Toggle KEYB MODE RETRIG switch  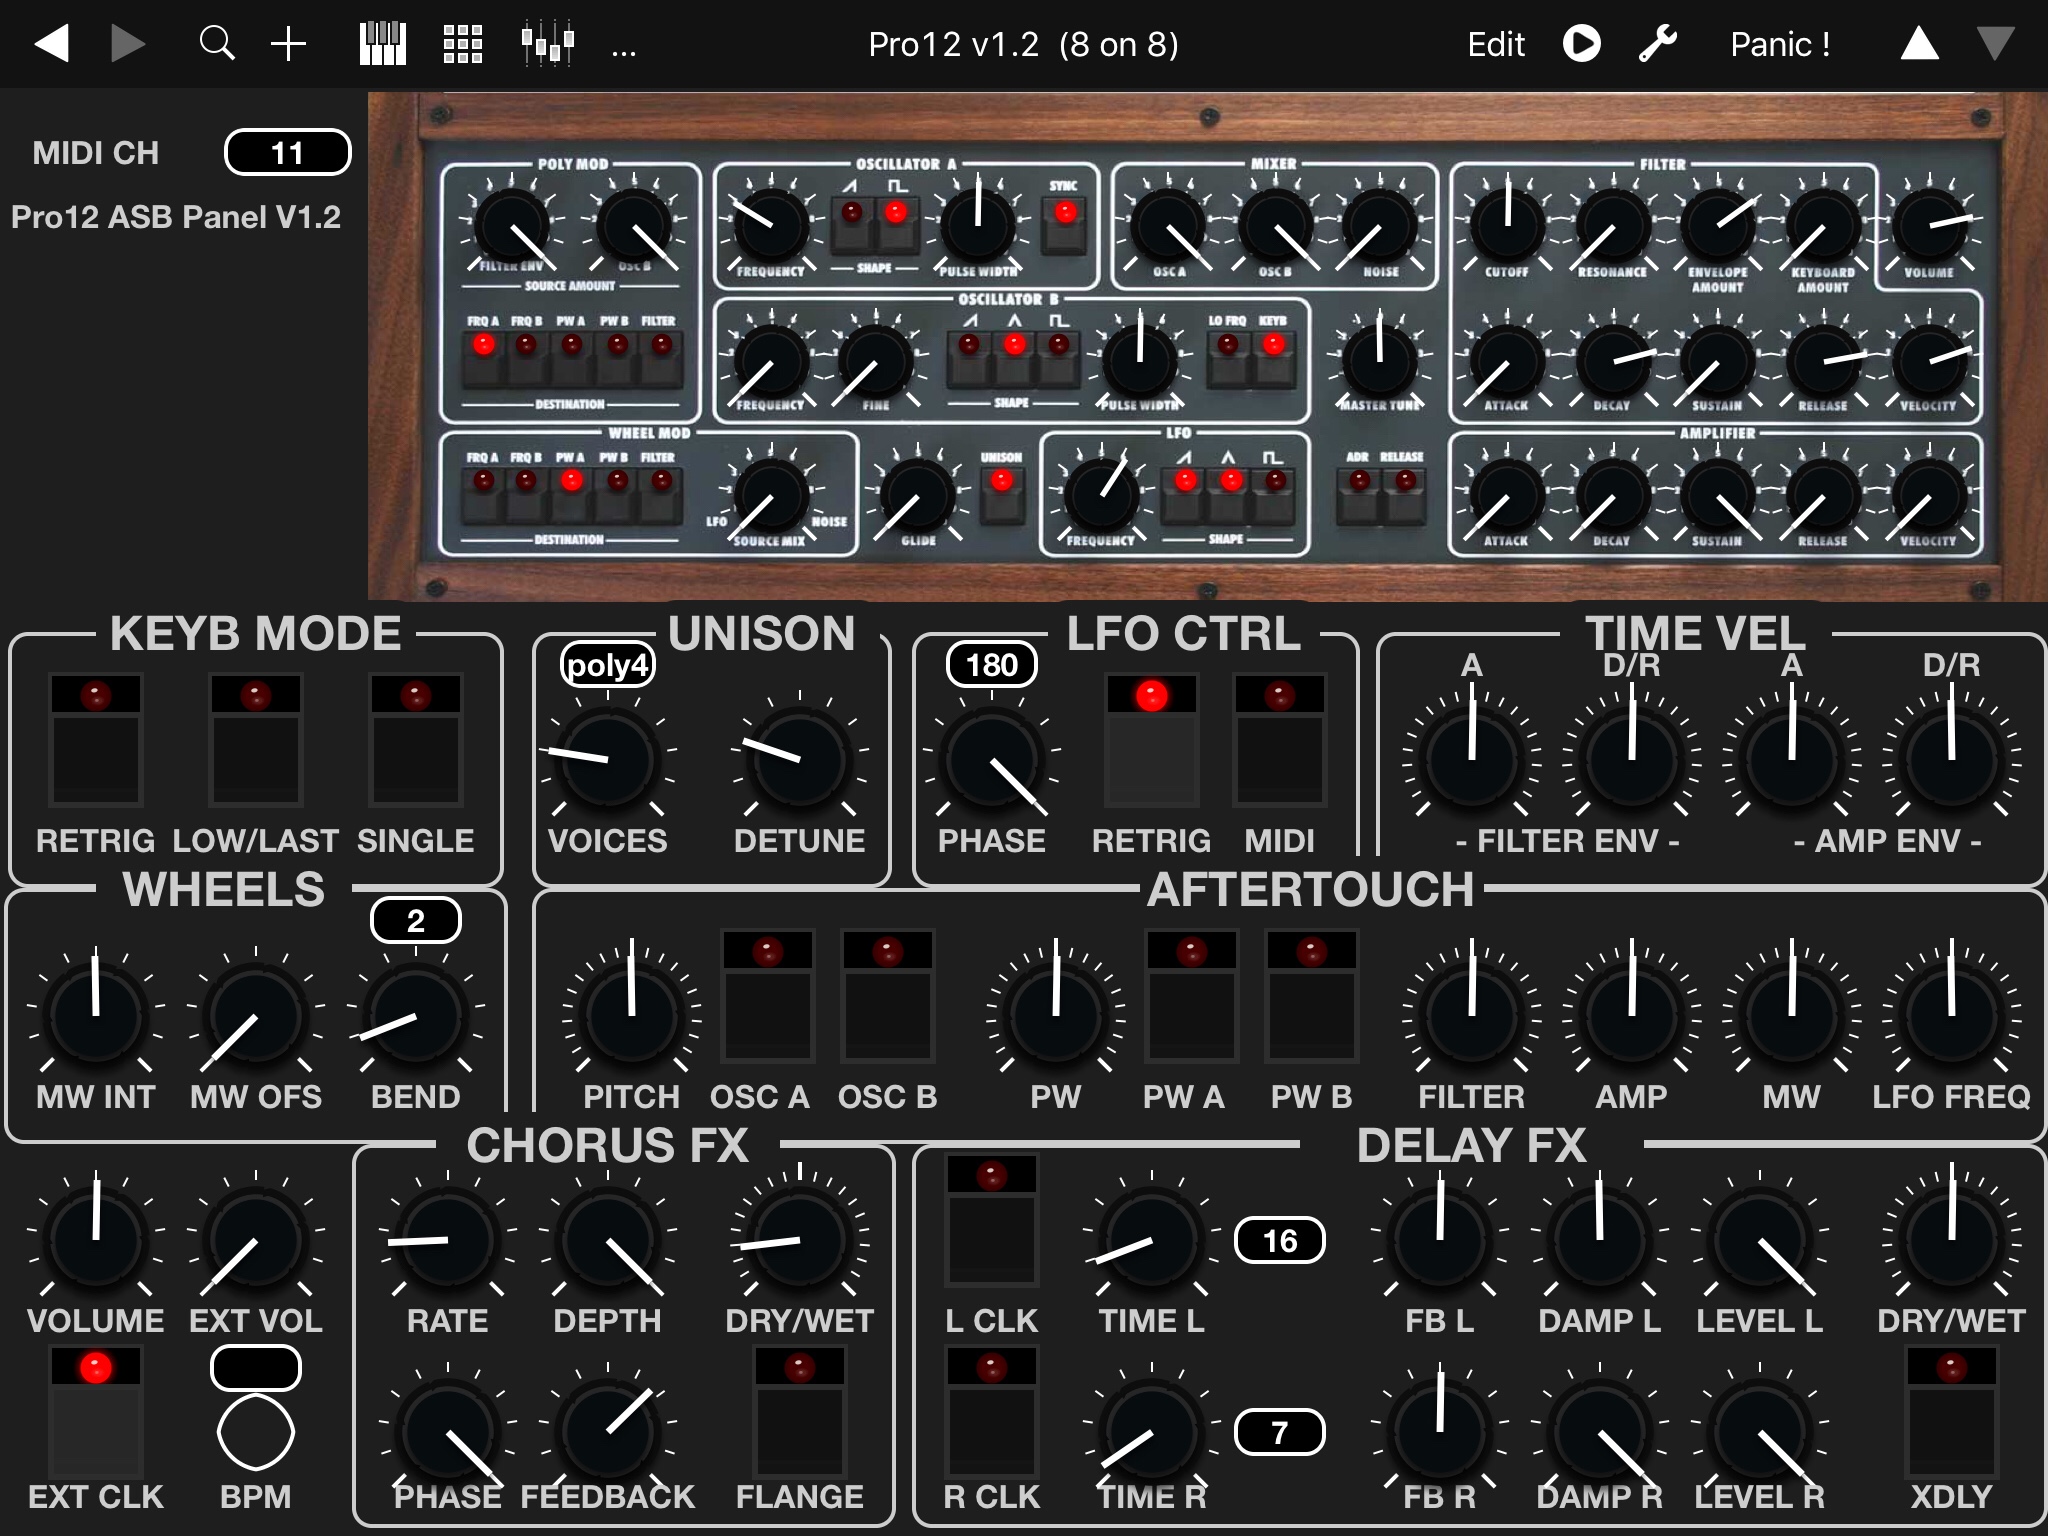(x=96, y=740)
